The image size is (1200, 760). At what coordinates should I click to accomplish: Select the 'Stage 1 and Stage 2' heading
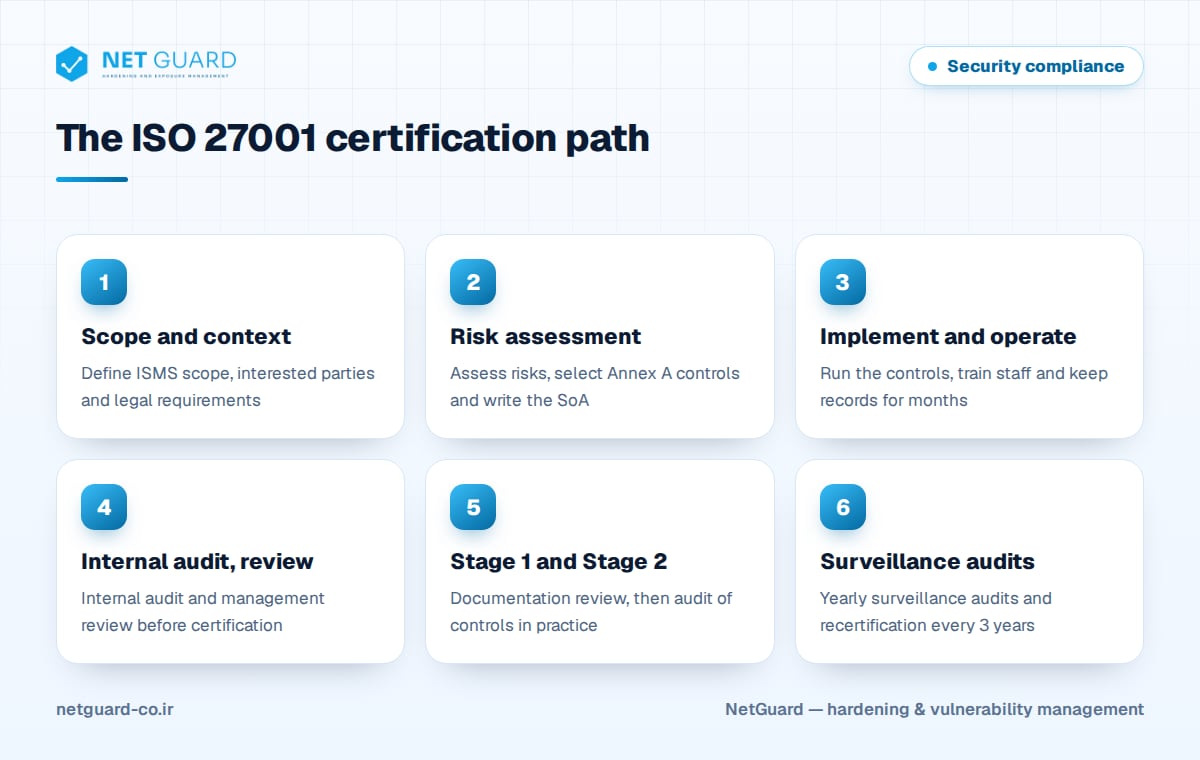pyautogui.click(x=559, y=562)
